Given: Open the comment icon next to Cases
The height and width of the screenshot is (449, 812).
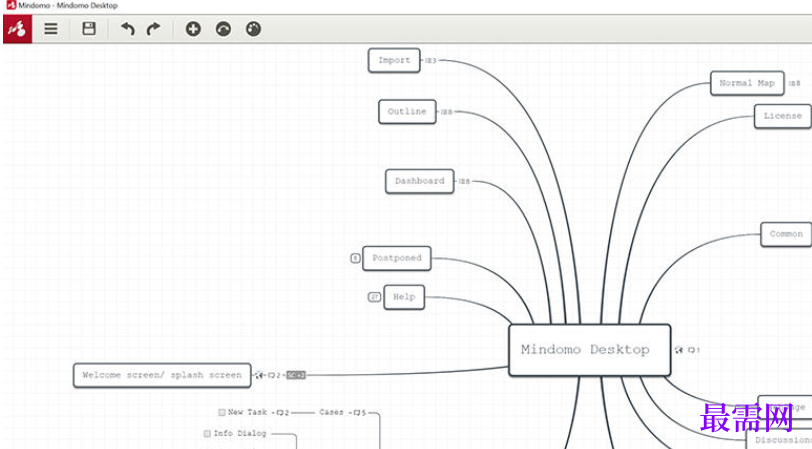Looking at the screenshot, I should (357, 413).
